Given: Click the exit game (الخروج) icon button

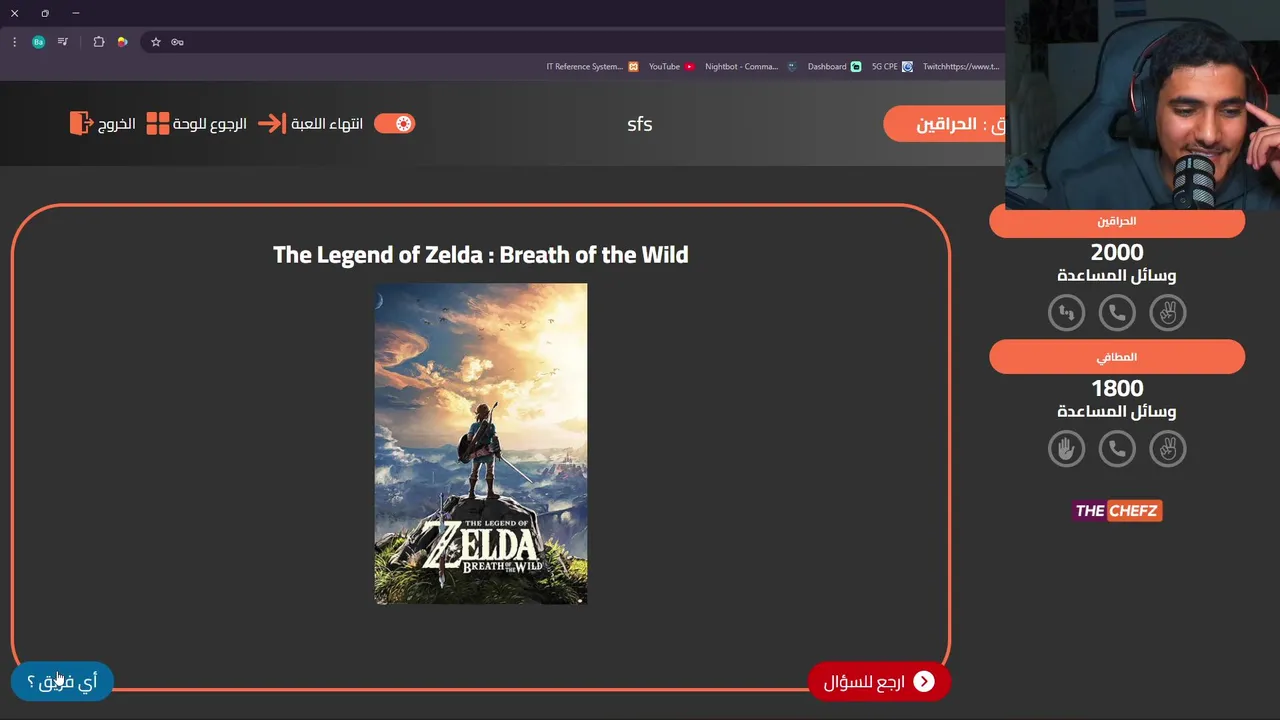Looking at the screenshot, I should 102,124.
